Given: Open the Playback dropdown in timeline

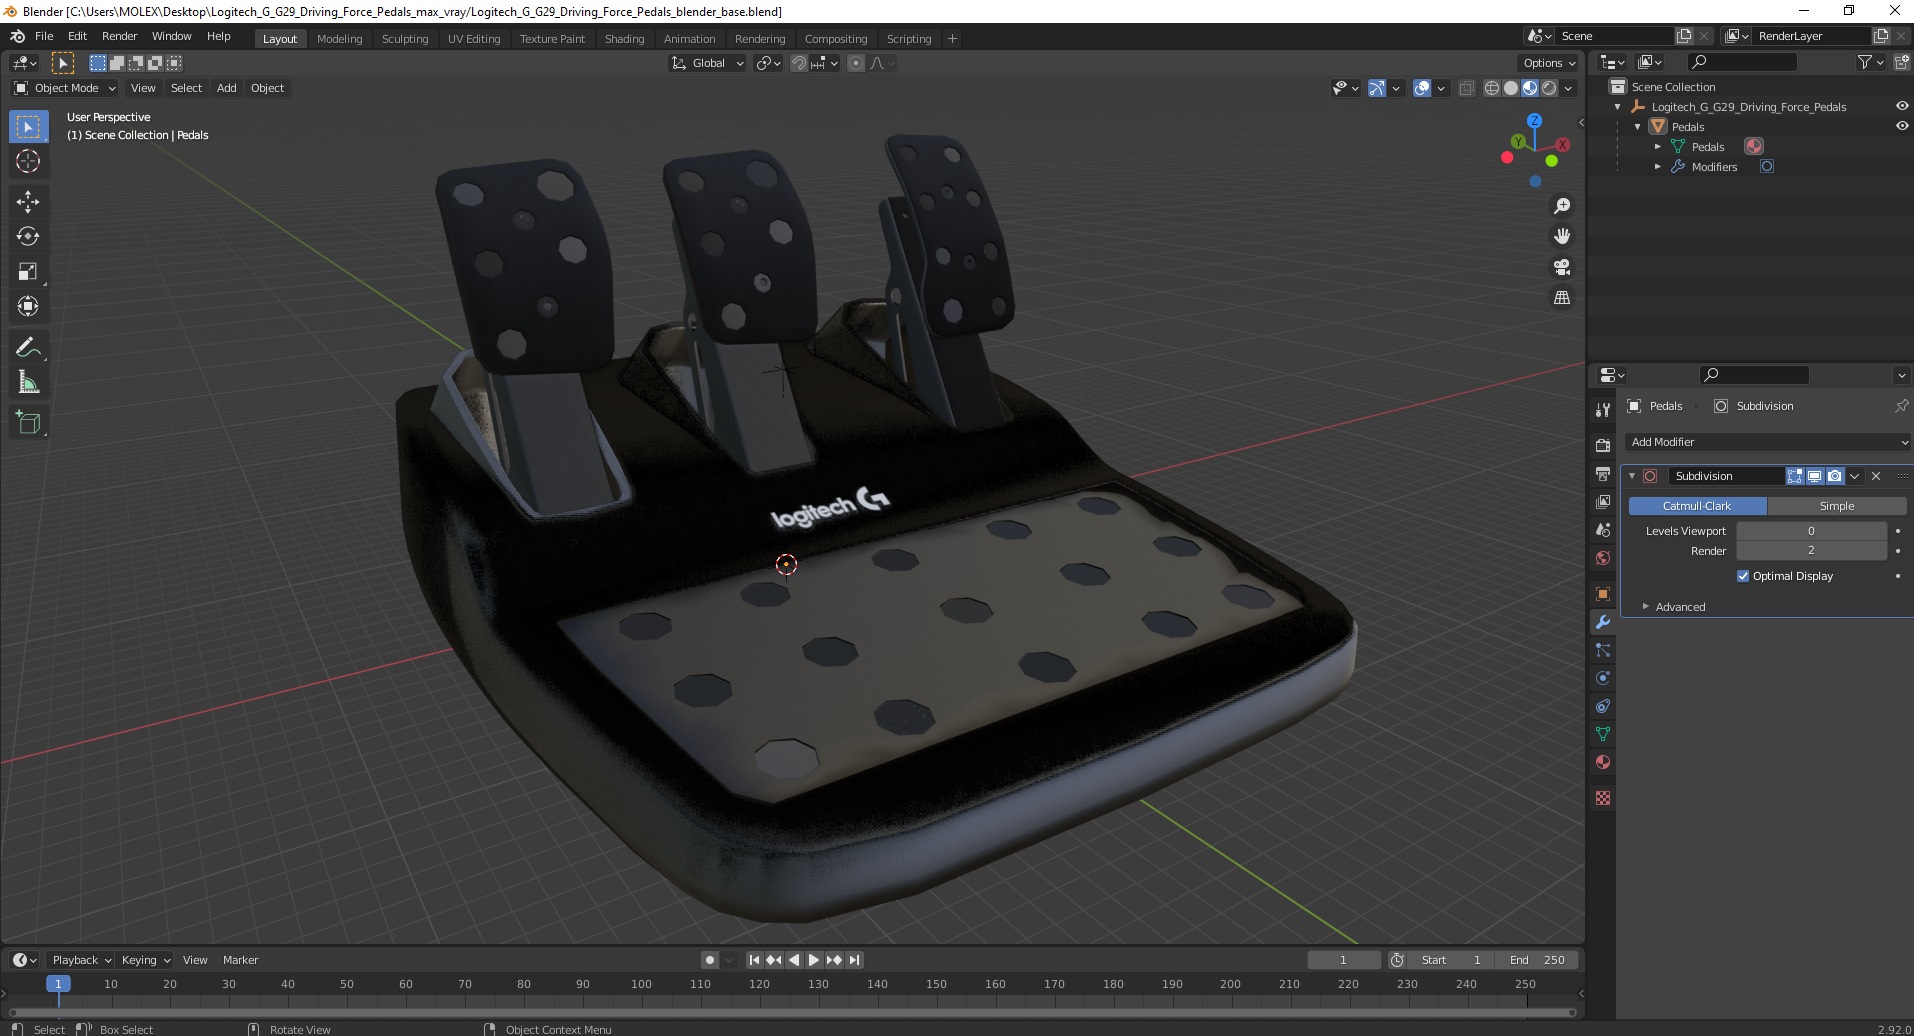Looking at the screenshot, I should point(81,960).
